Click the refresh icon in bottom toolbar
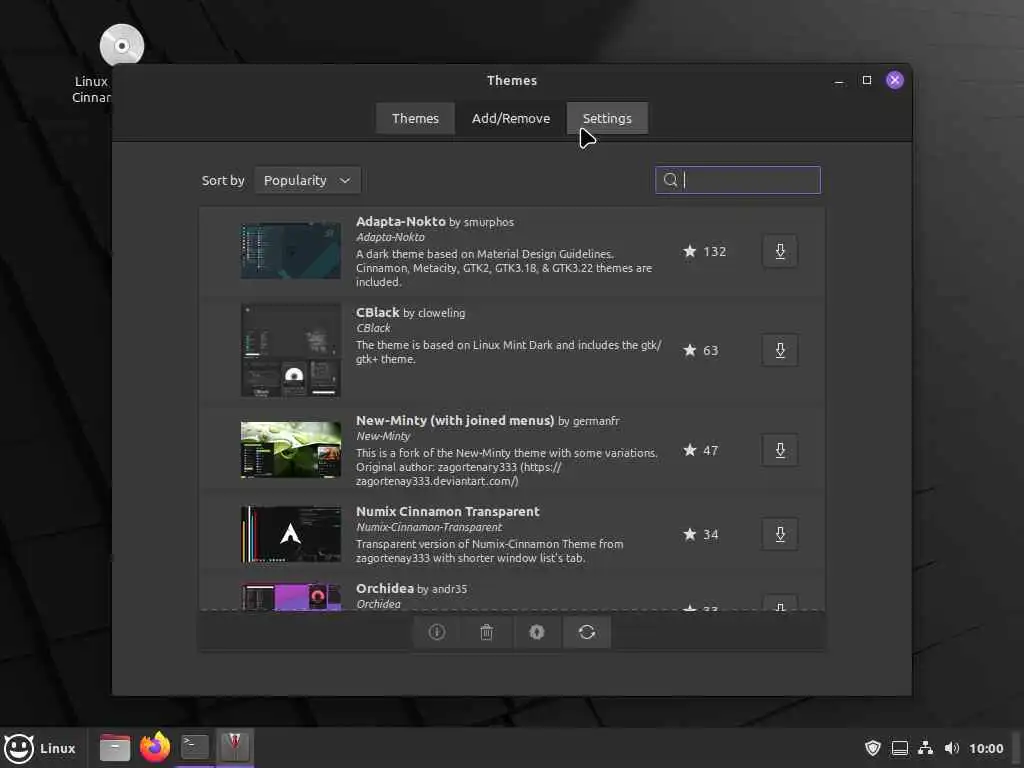The width and height of the screenshot is (1024, 768). click(x=586, y=632)
